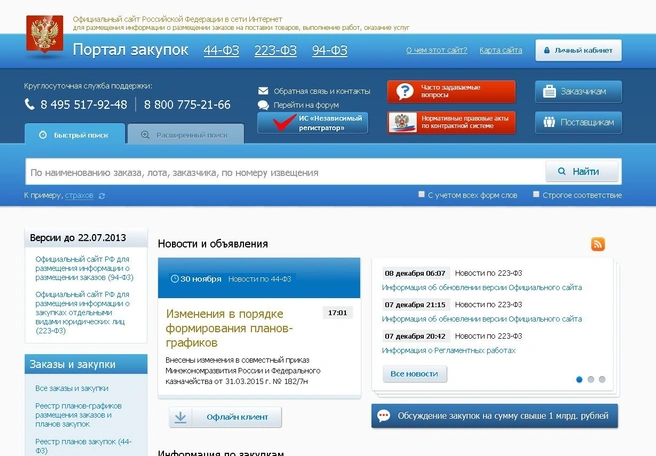
Task: Open Информация о Регламентных работах link
Action: point(448,351)
